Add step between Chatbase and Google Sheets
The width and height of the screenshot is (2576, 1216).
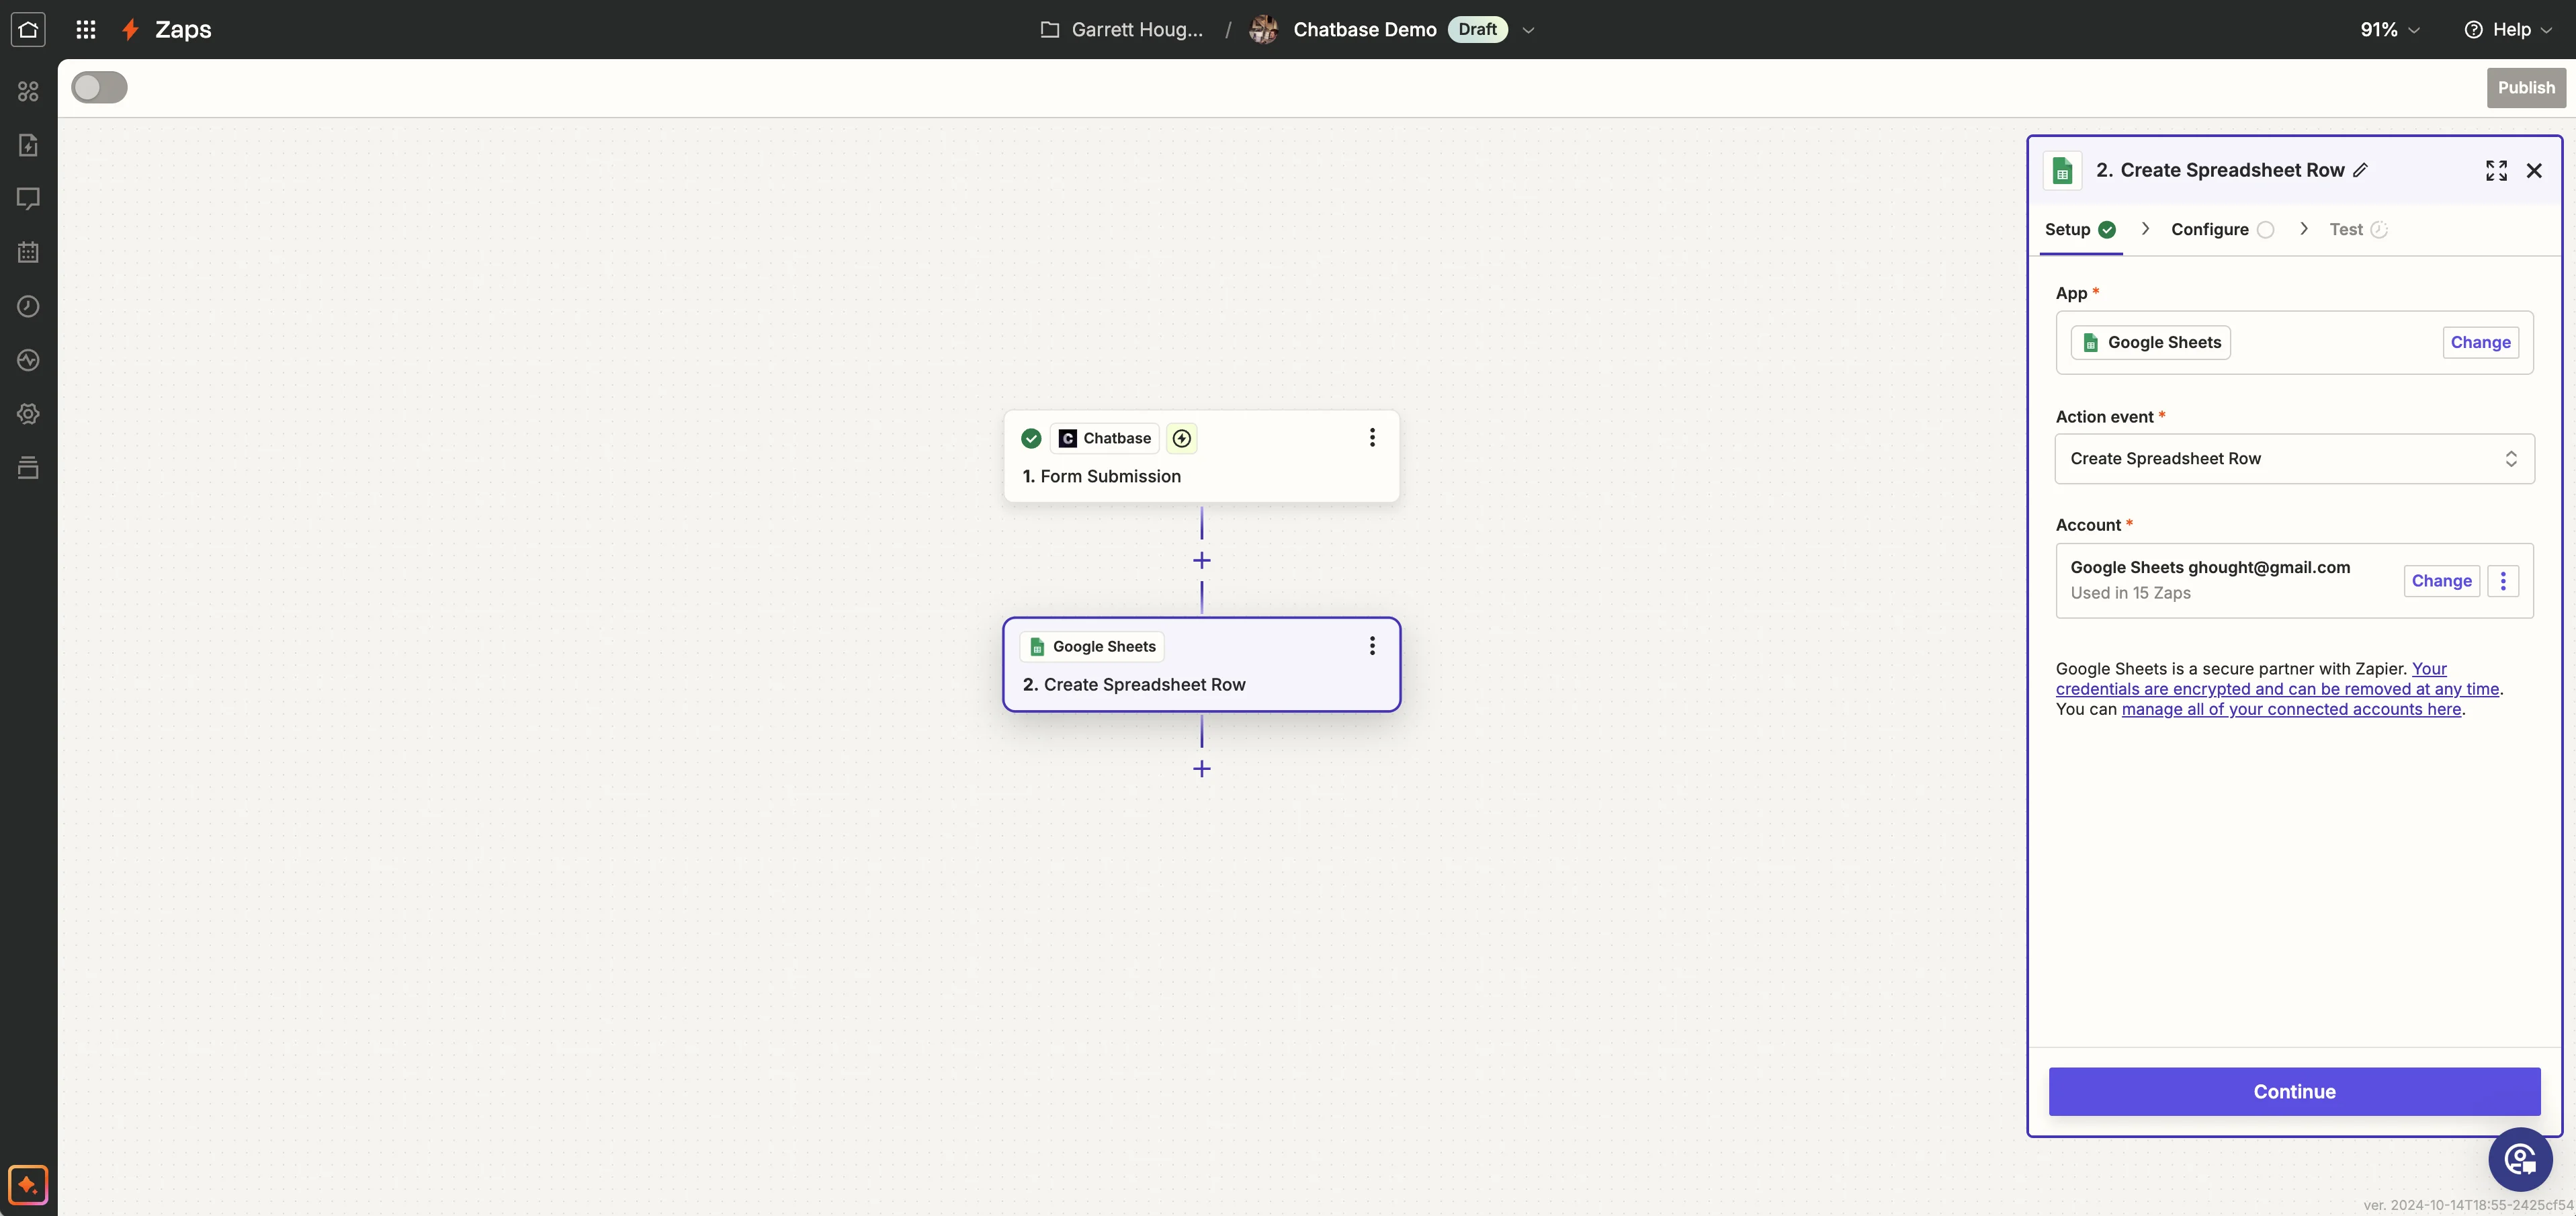click(1202, 561)
